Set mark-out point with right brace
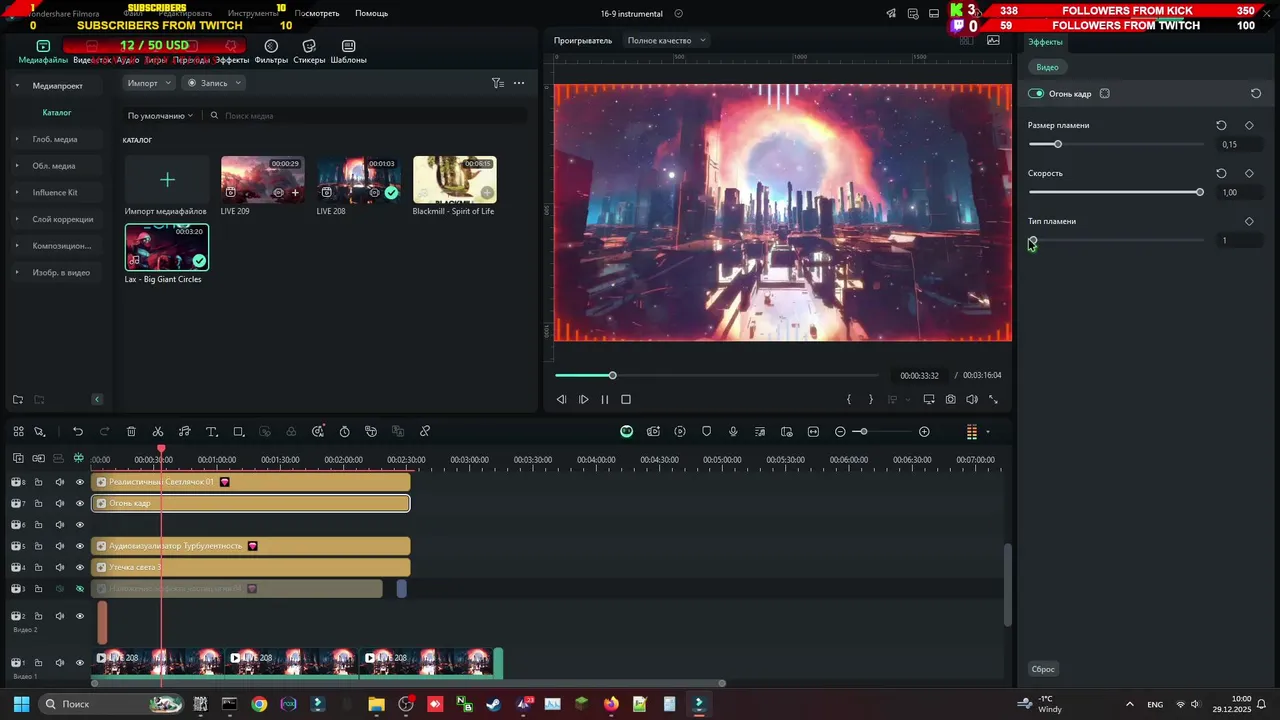 click(x=870, y=399)
